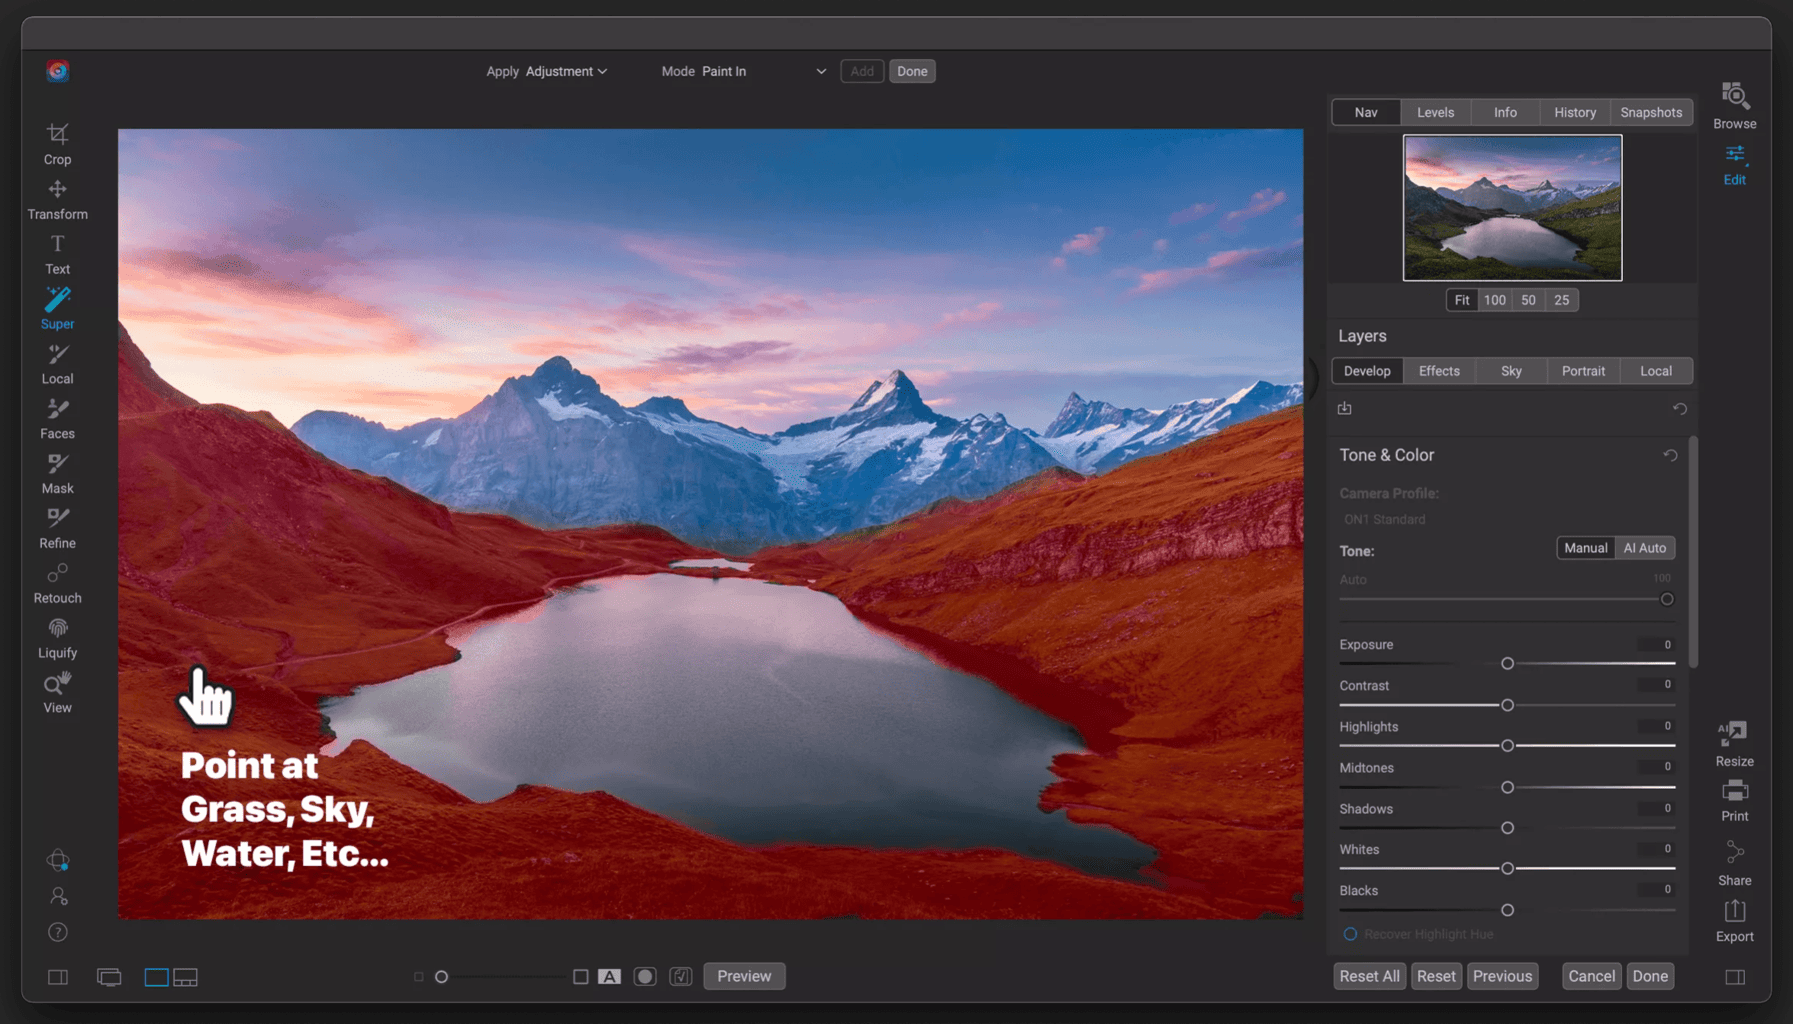1793x1024 pixels.
Task: Open the Export panel icon
Action: coord(1734,921)
